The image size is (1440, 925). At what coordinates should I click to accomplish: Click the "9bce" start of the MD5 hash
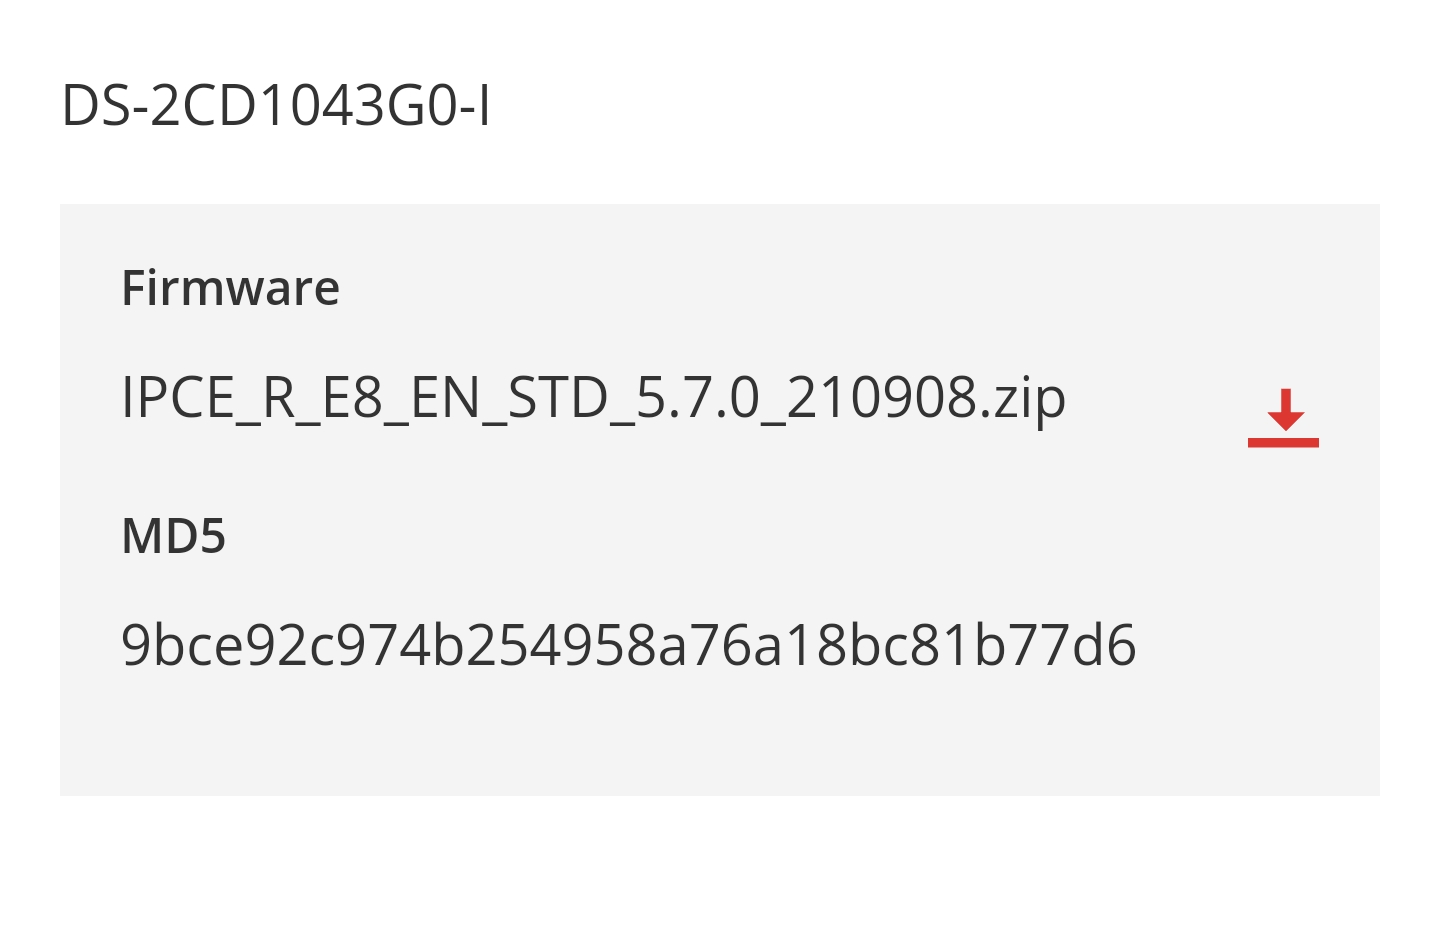[x=182, y=645]
